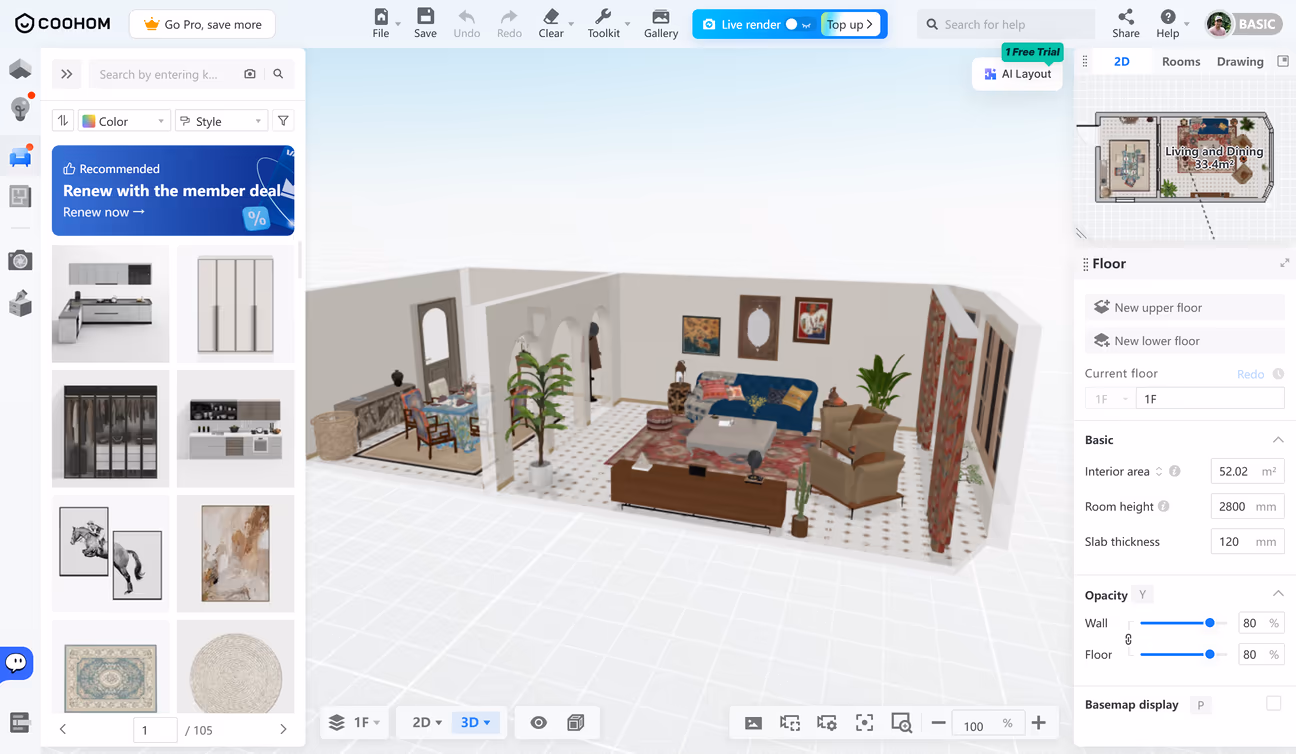Screen dimensions: 1296x754
Task: Click the sort order arrows icon
Action: pyautogui.click(x=63, y=121)
